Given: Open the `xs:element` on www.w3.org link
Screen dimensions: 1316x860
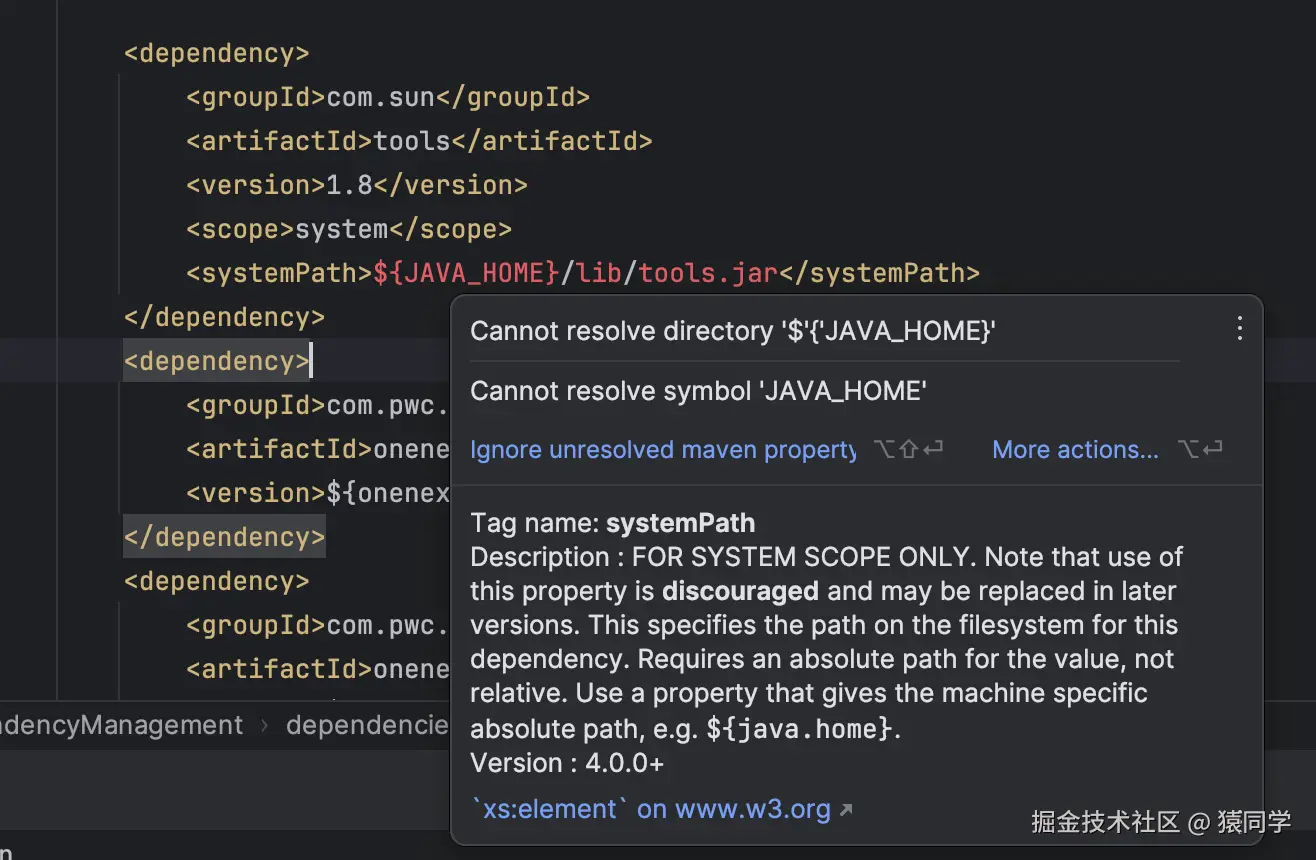Looking at the screenshot, I should [650, 809].
